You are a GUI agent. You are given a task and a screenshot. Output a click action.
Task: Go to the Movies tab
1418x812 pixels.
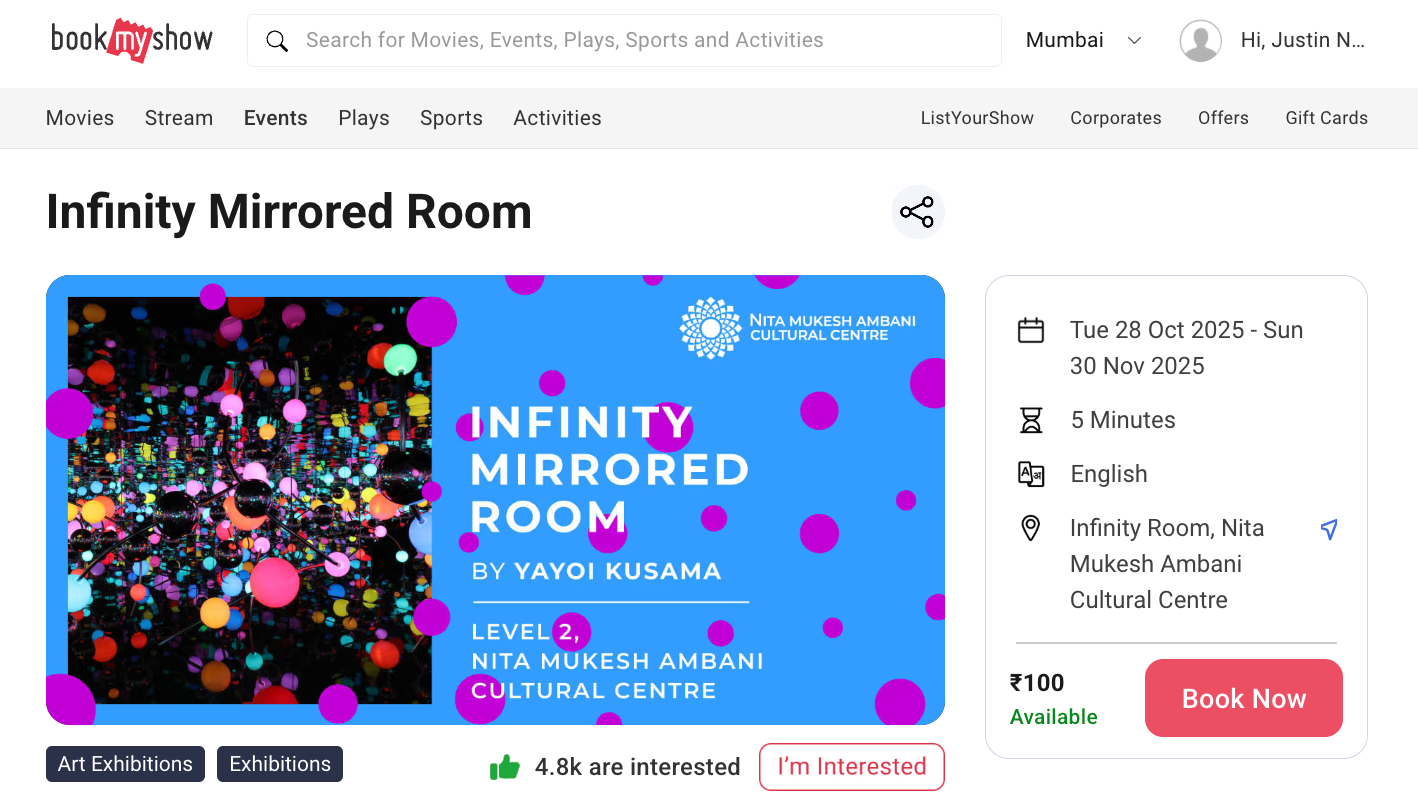pyautogui.click(x=80, y=118)
